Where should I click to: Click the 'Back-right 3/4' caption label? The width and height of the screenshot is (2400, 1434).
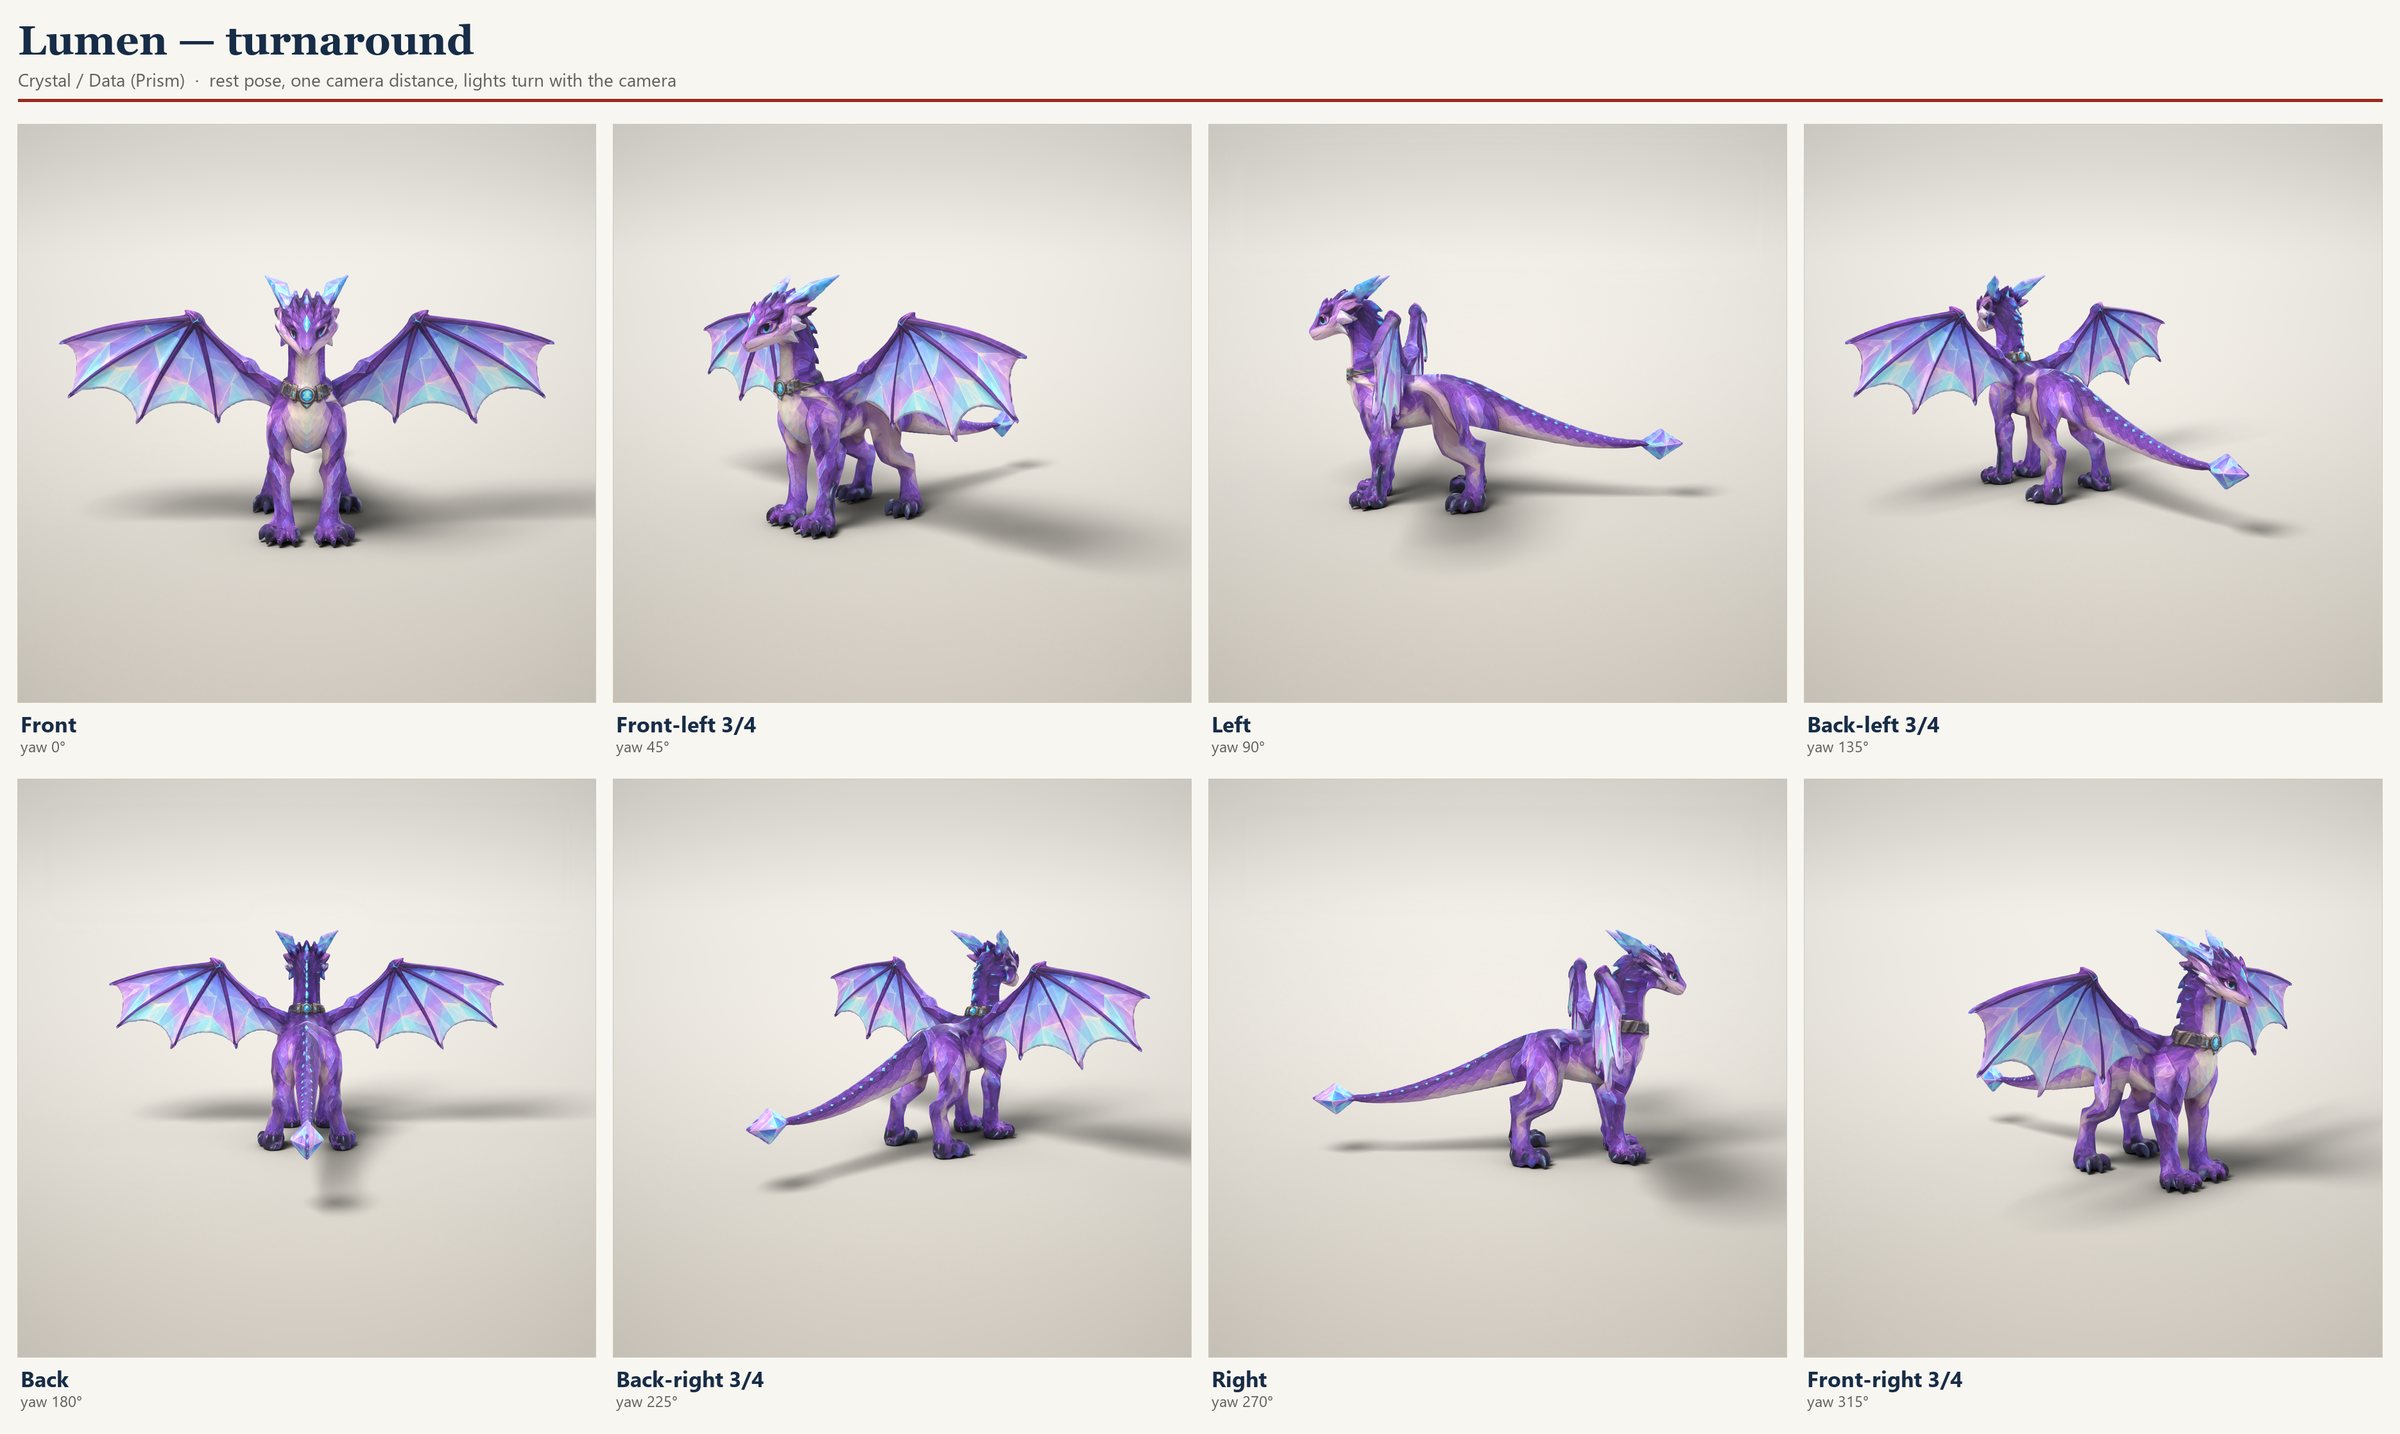click(690, 1380)
